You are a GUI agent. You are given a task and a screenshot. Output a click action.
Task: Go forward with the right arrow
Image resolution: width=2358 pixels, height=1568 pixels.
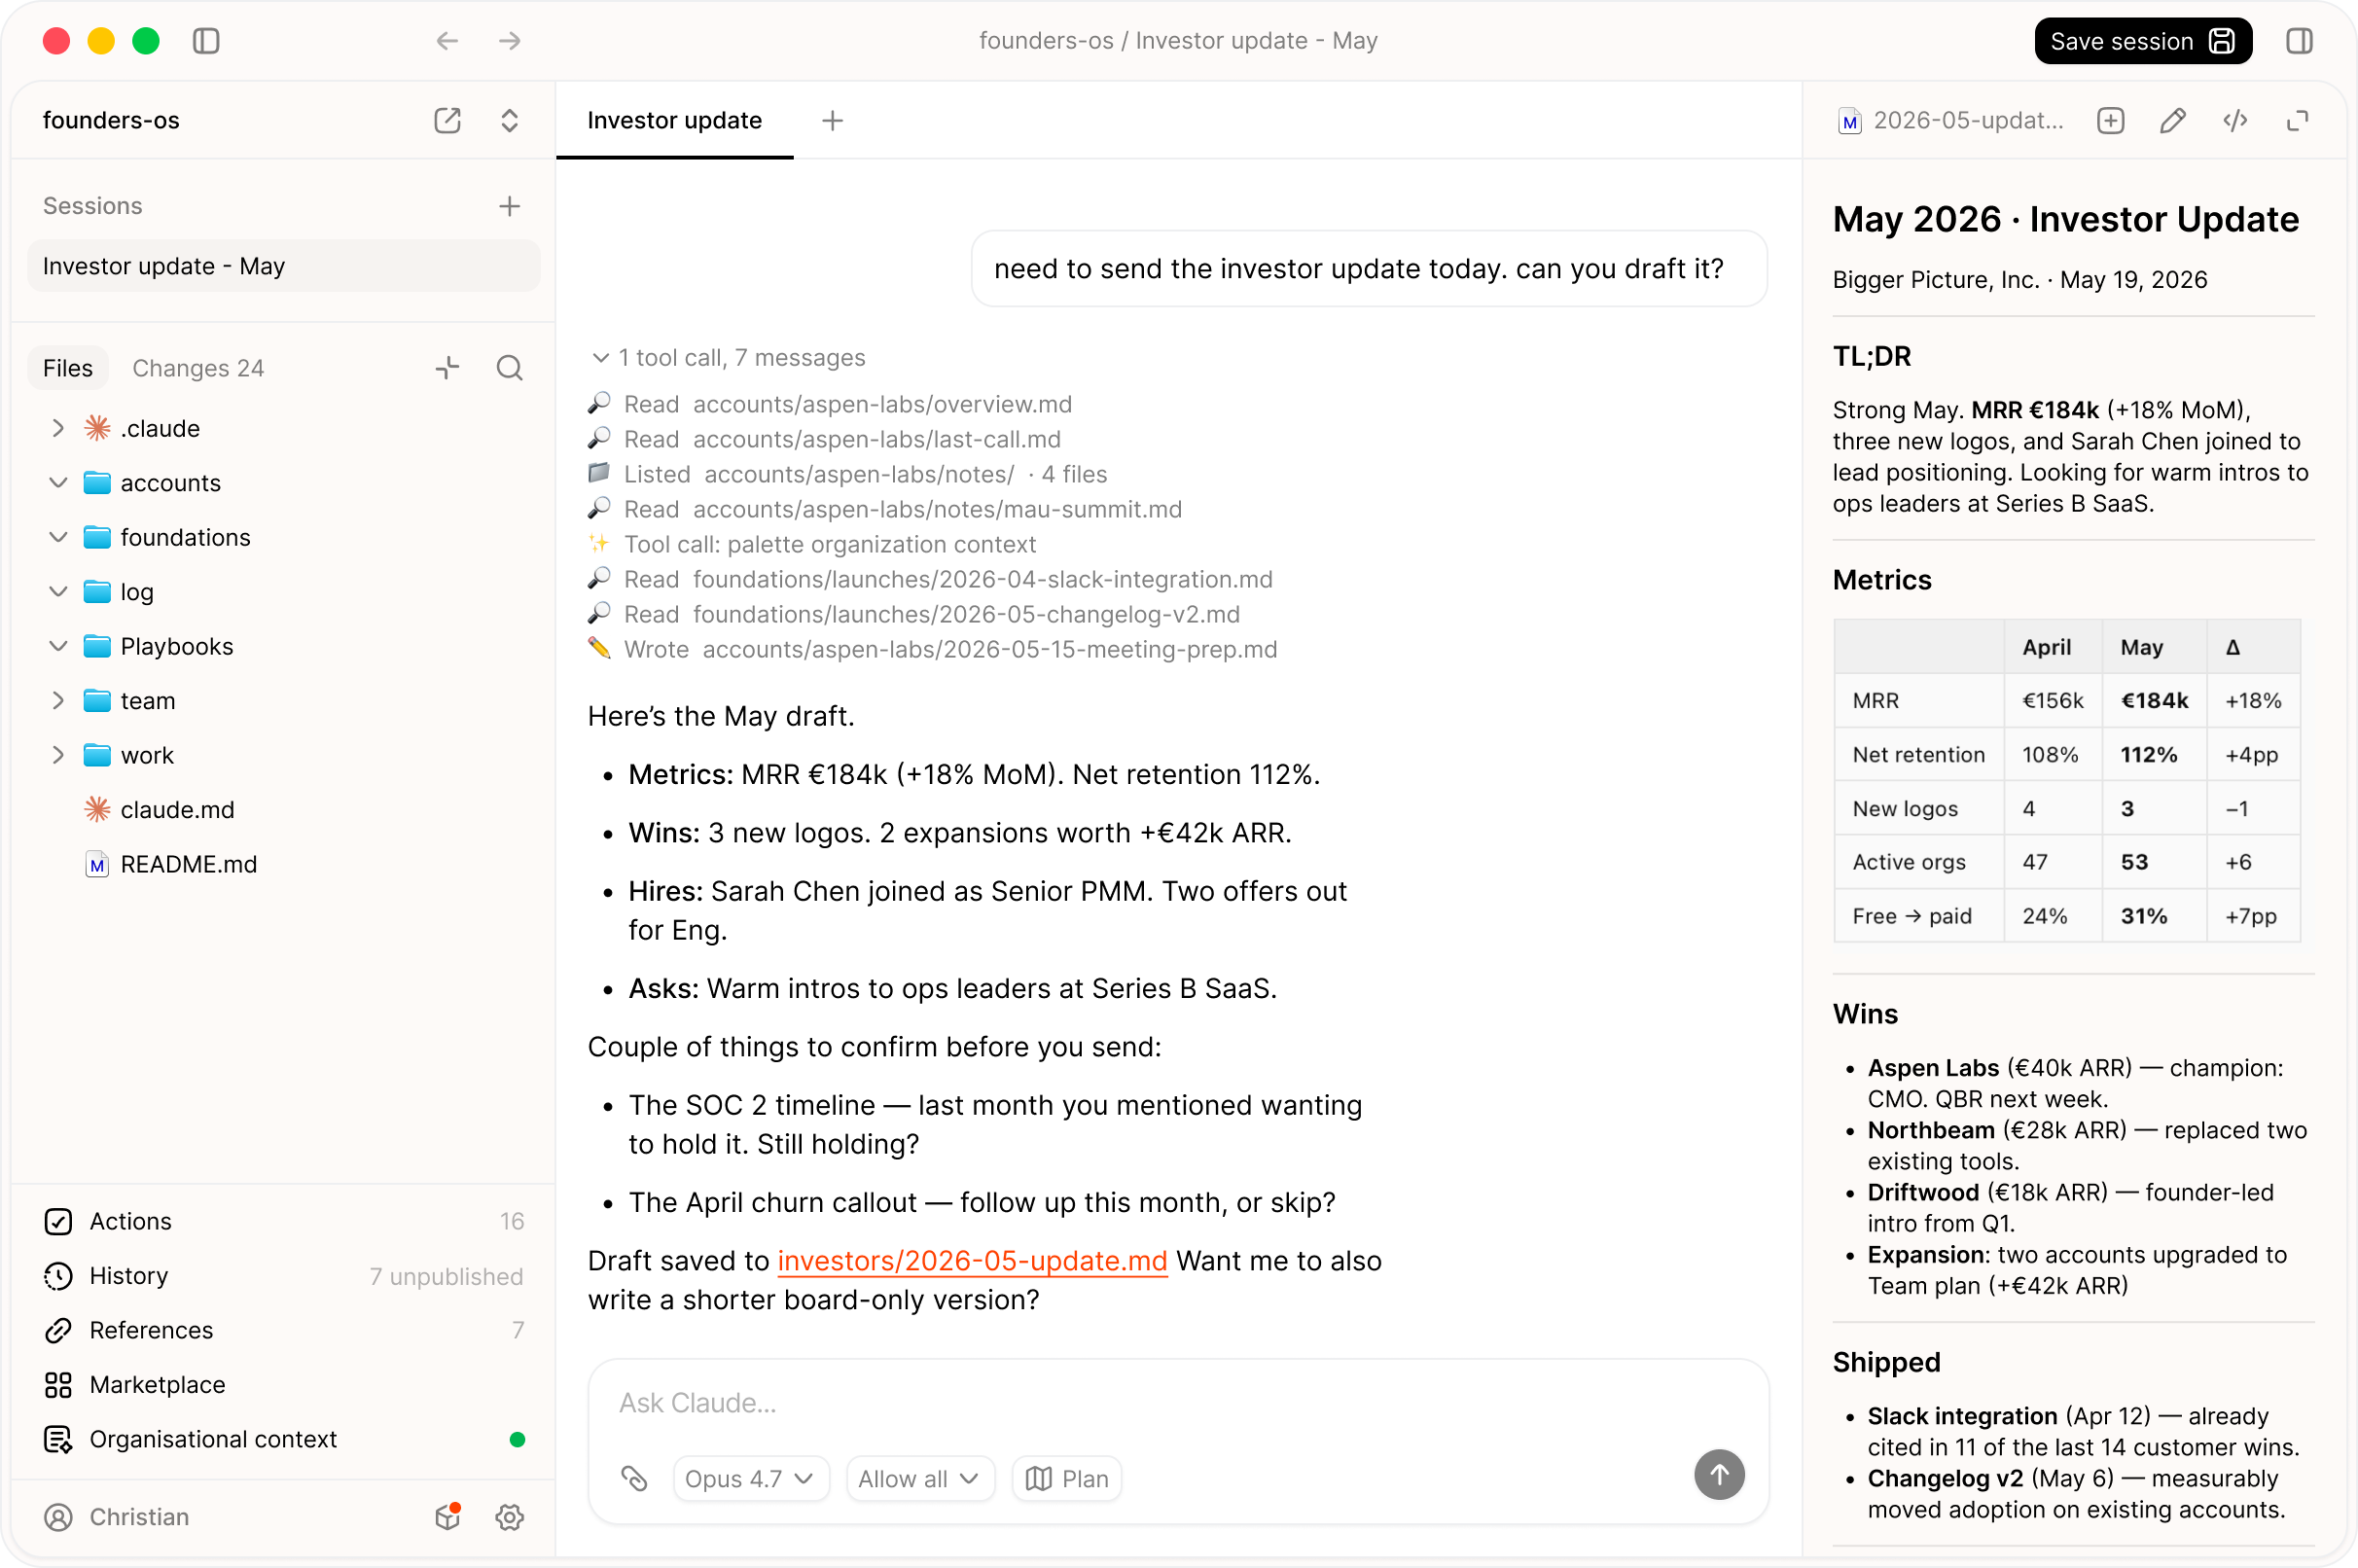[510, 41]
